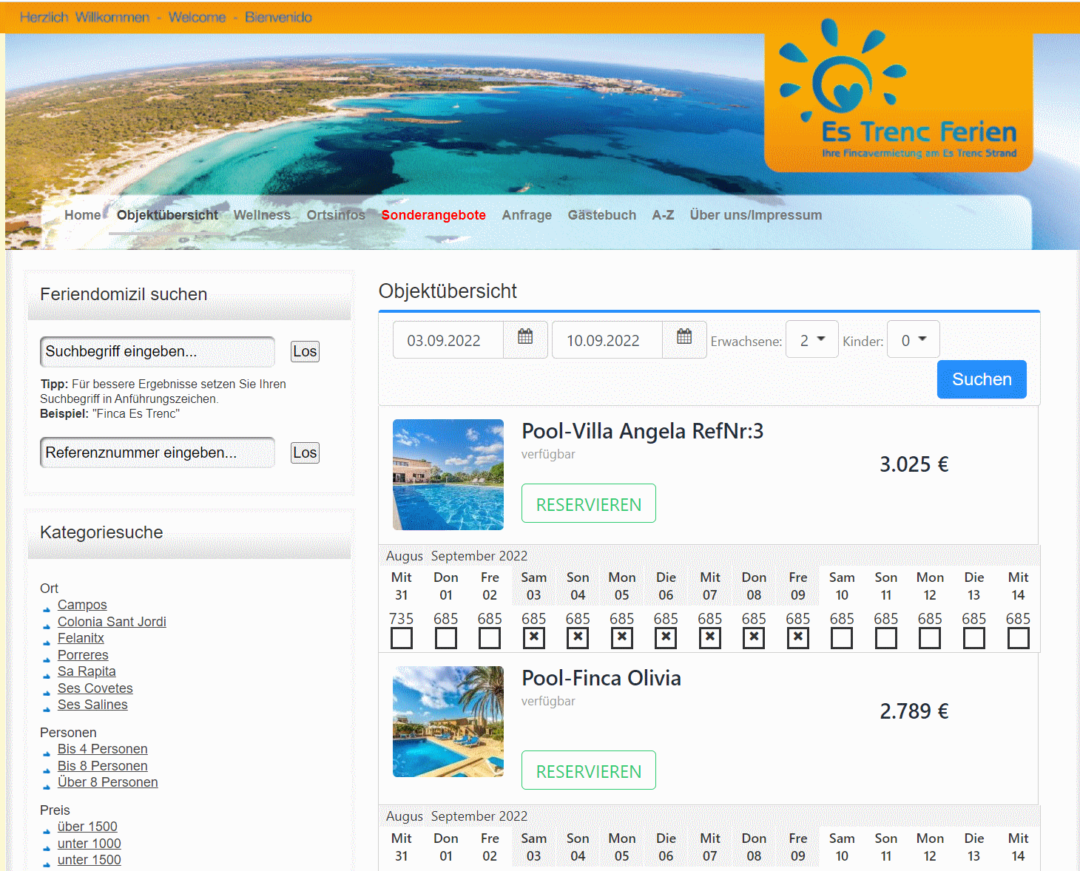The height and width of the screenshot is (871, 1080).
Task: Go to the Gästebuch menu page
Action: pyautogui.click(x=602, y=215)
